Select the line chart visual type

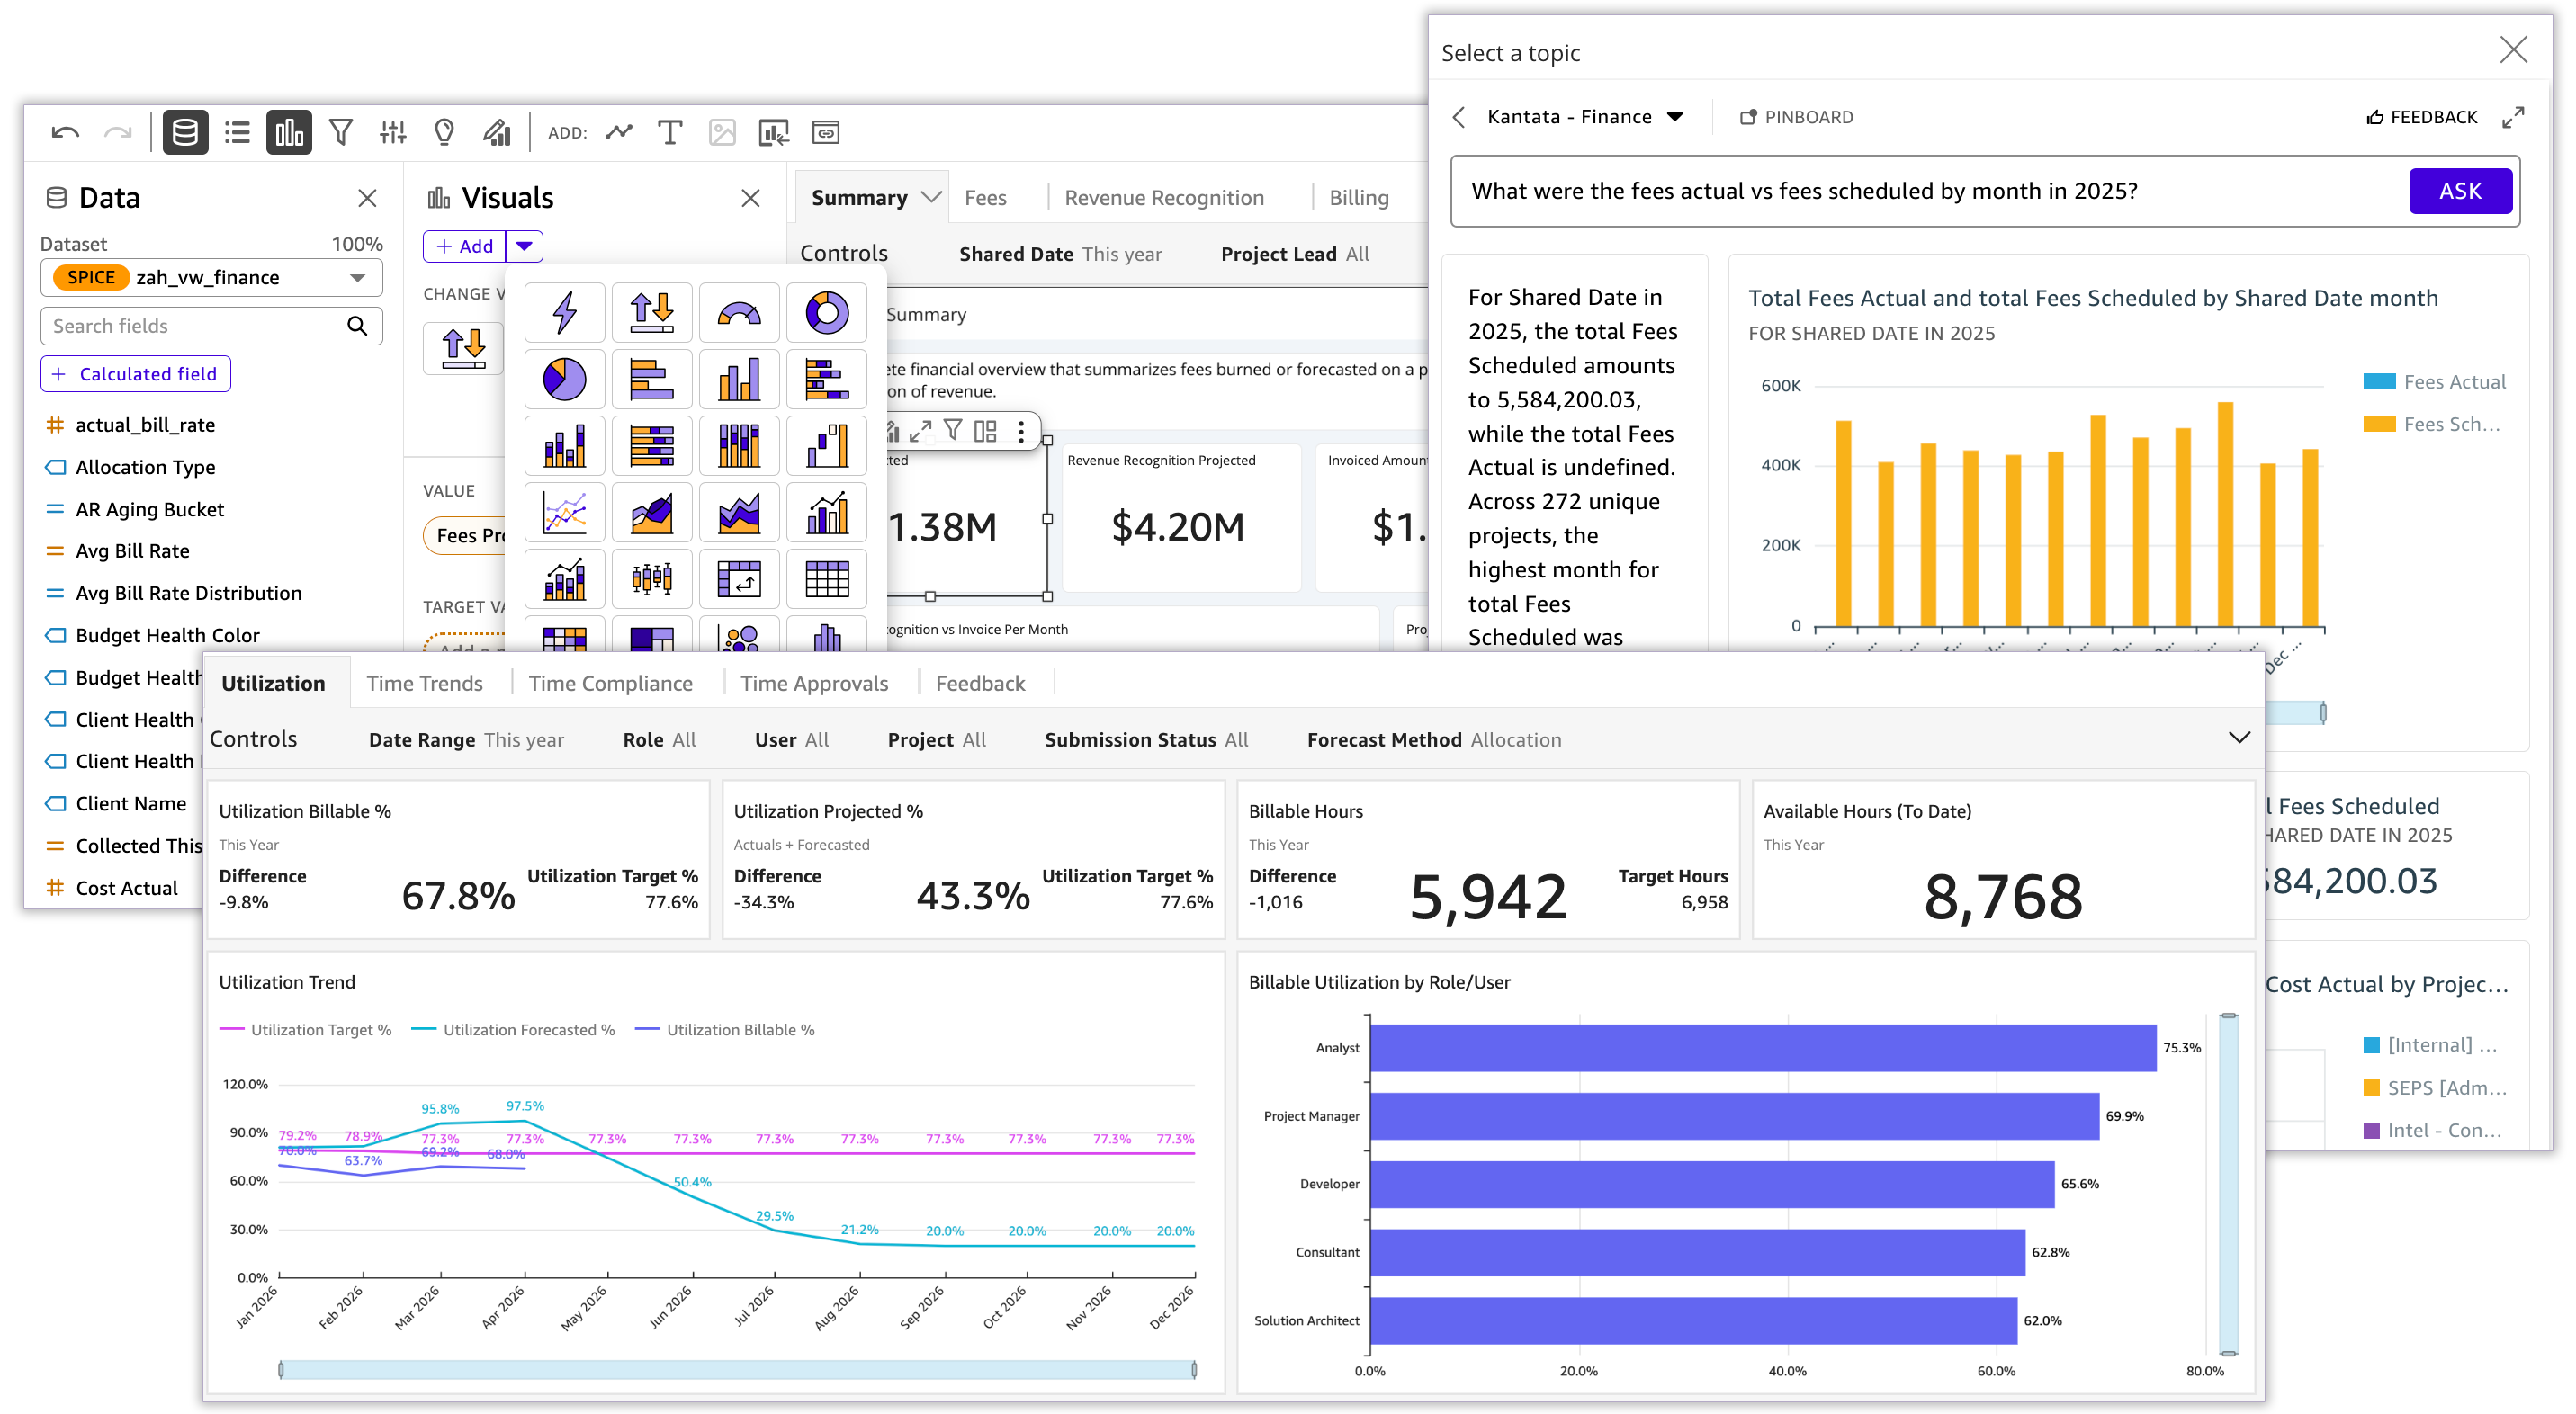point(565,512)
